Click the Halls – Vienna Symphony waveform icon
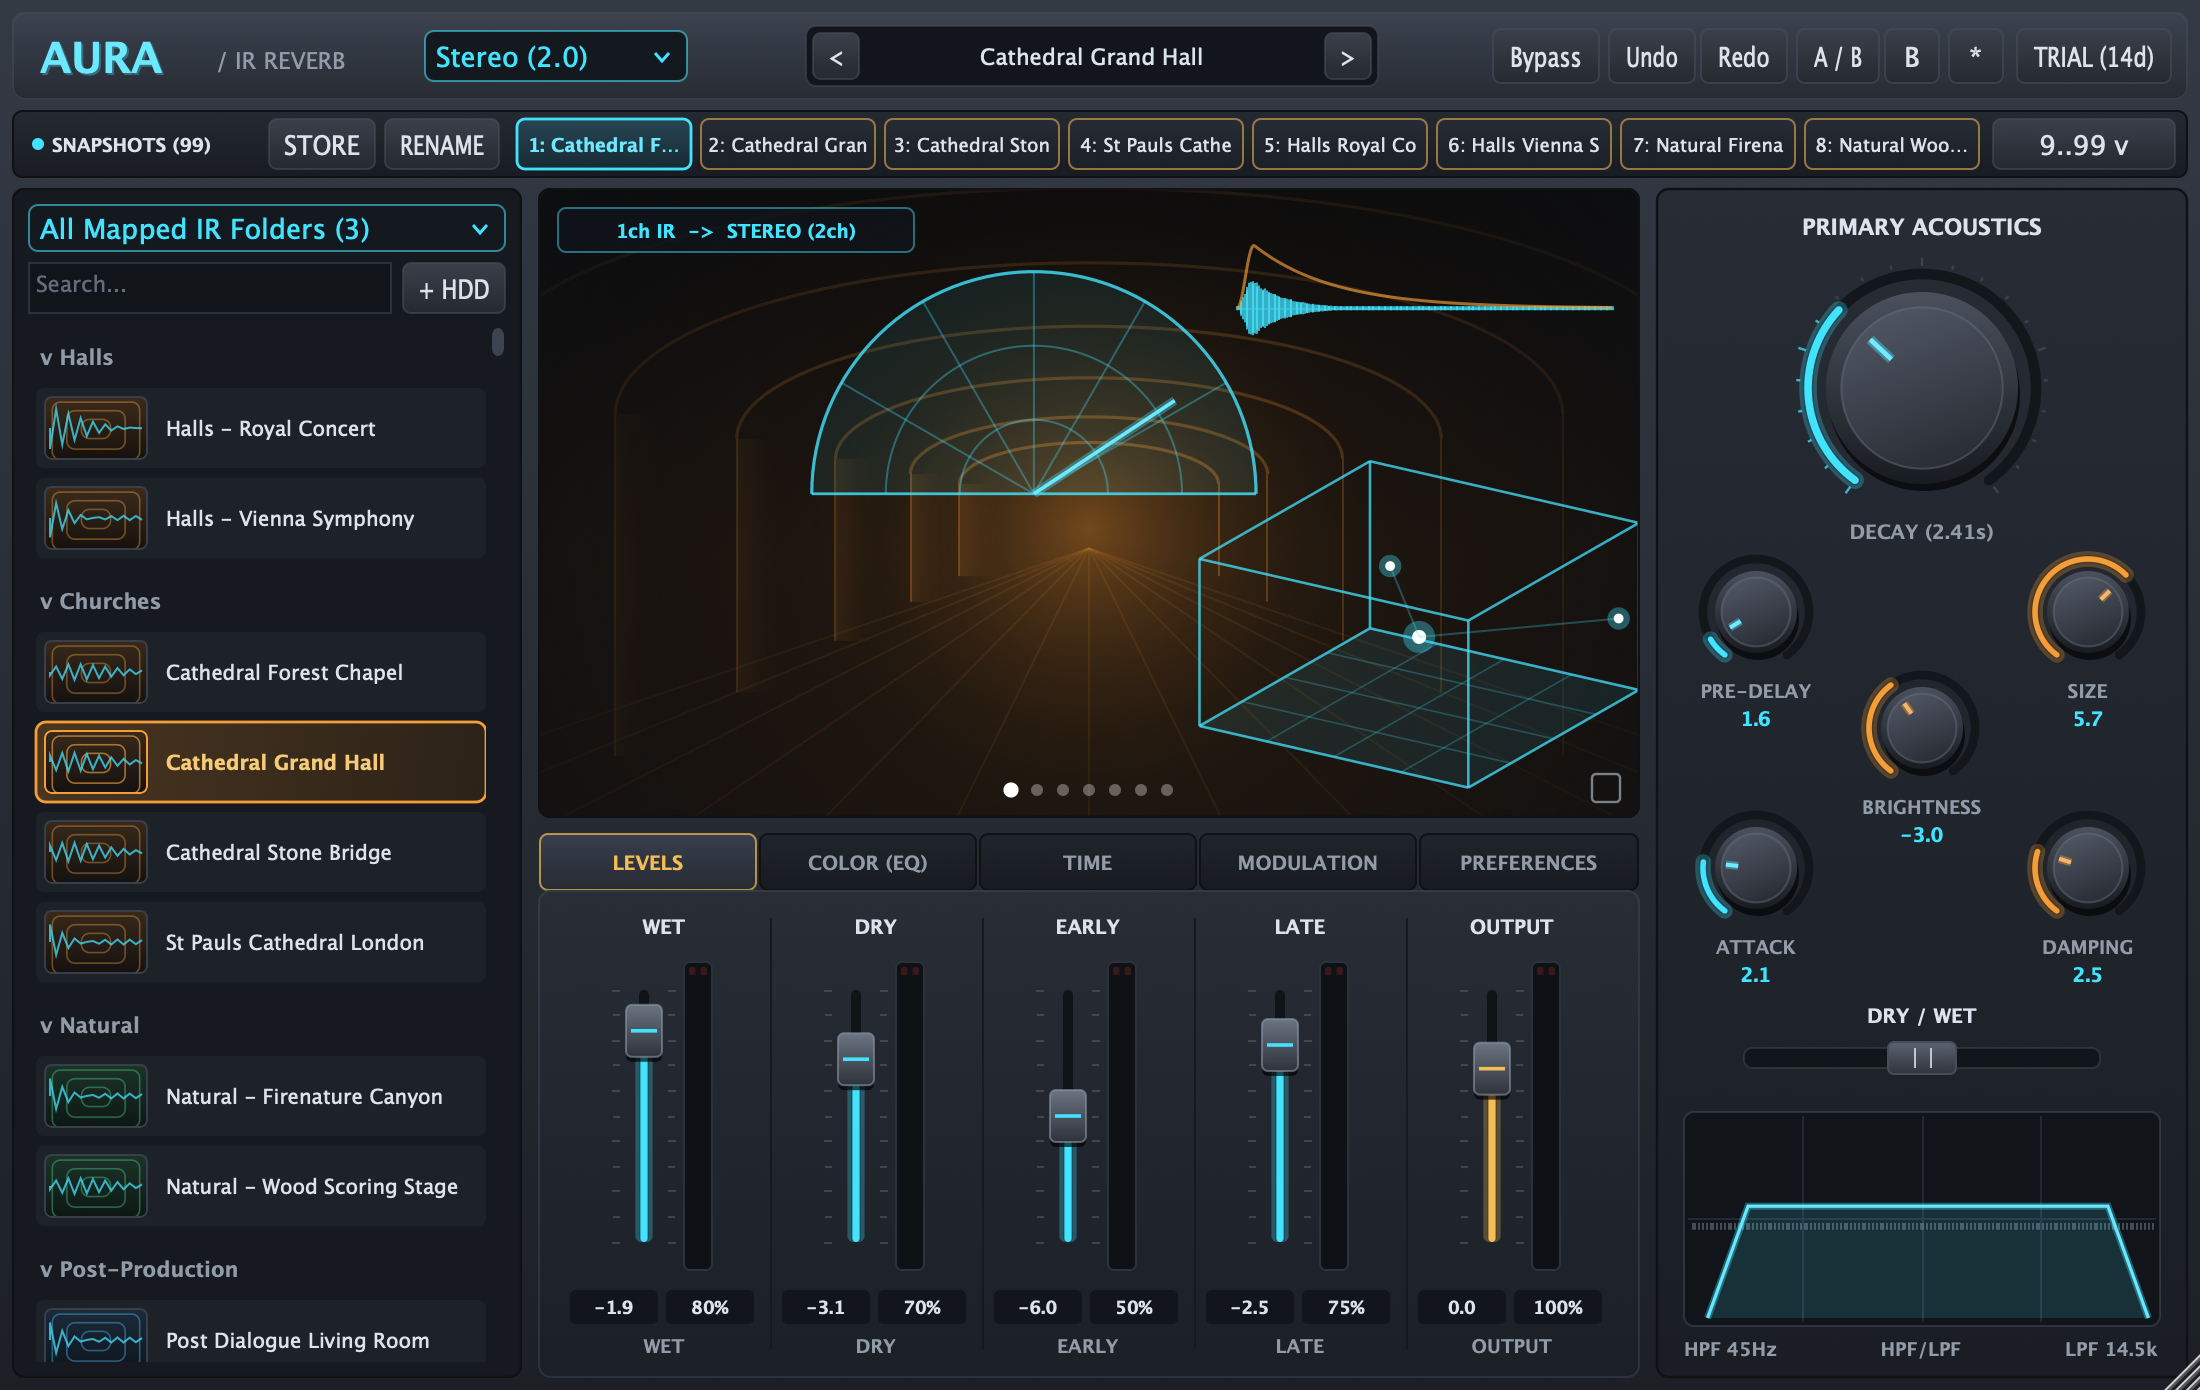The width and height of the screenshot is (2200, 1390). tap(96, 519)
